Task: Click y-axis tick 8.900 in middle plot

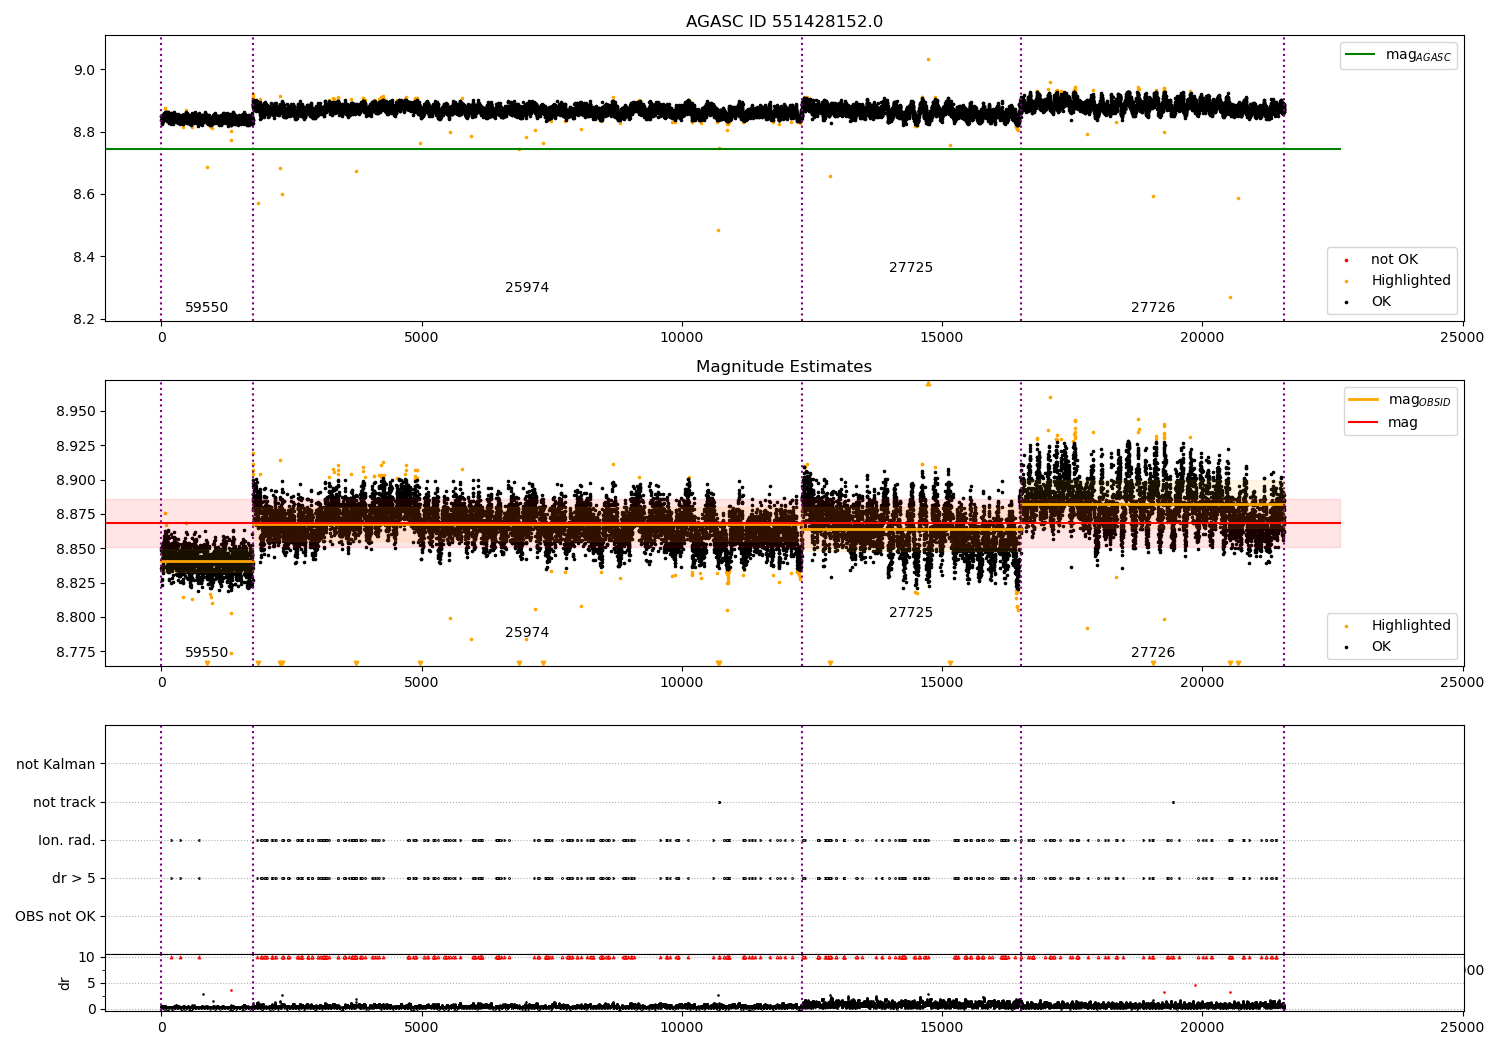Action: (77, 480)
